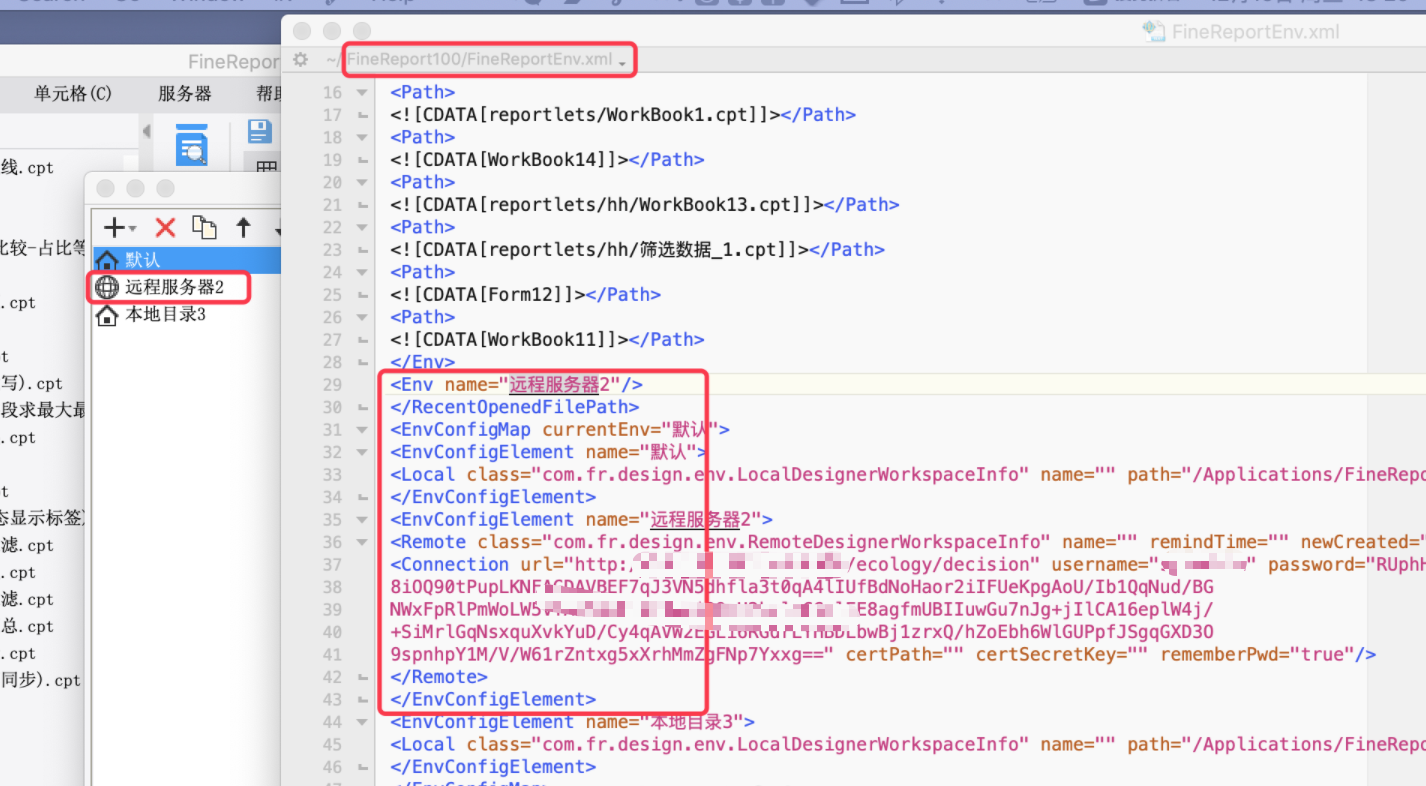Fold the EnvConfigMap block at line 31
1426x786 pixels.
pyautogui.click(x=361, y=430)
